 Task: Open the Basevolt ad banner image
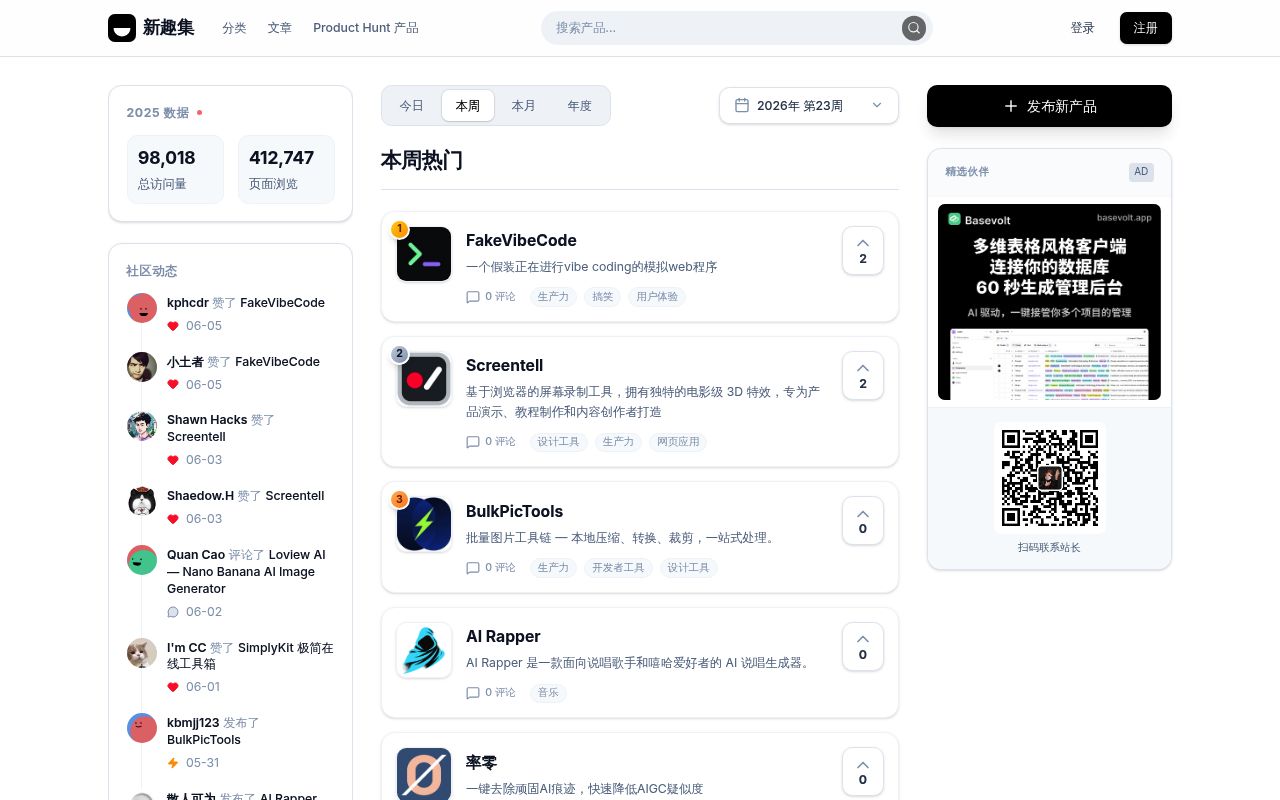[1049, 302]
